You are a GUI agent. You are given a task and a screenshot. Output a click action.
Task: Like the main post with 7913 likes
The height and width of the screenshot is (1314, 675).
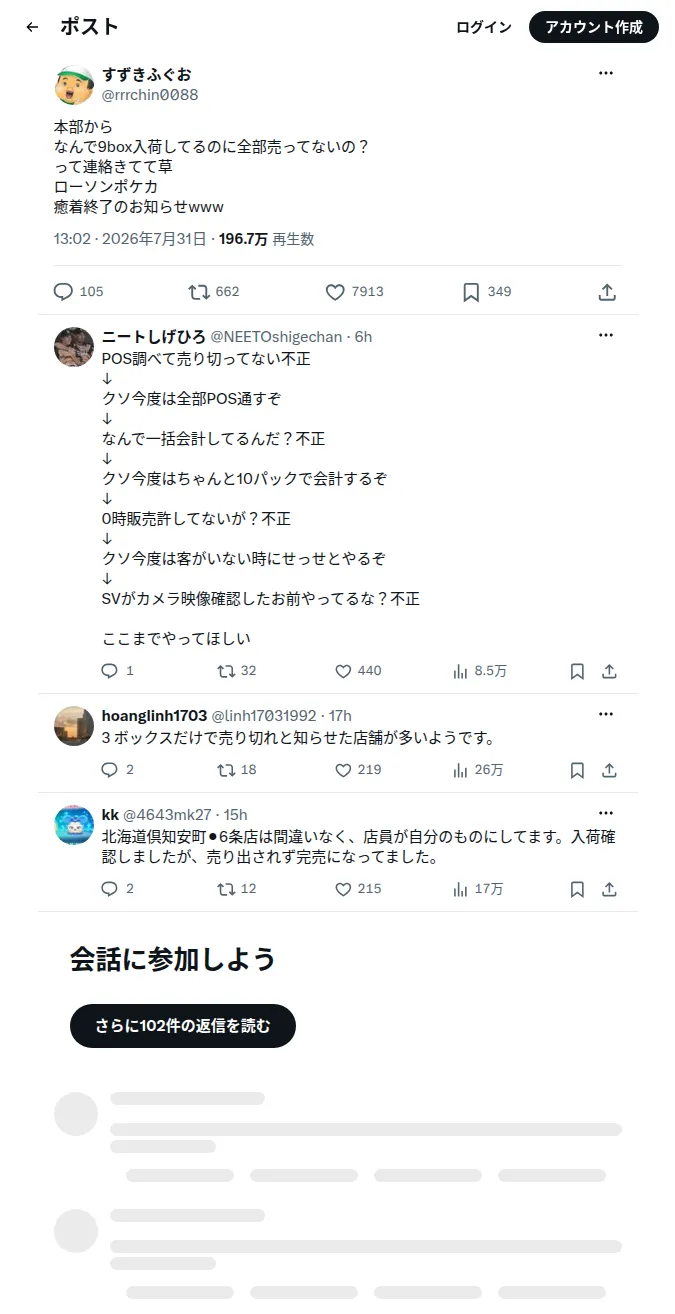tap(354, 291)
